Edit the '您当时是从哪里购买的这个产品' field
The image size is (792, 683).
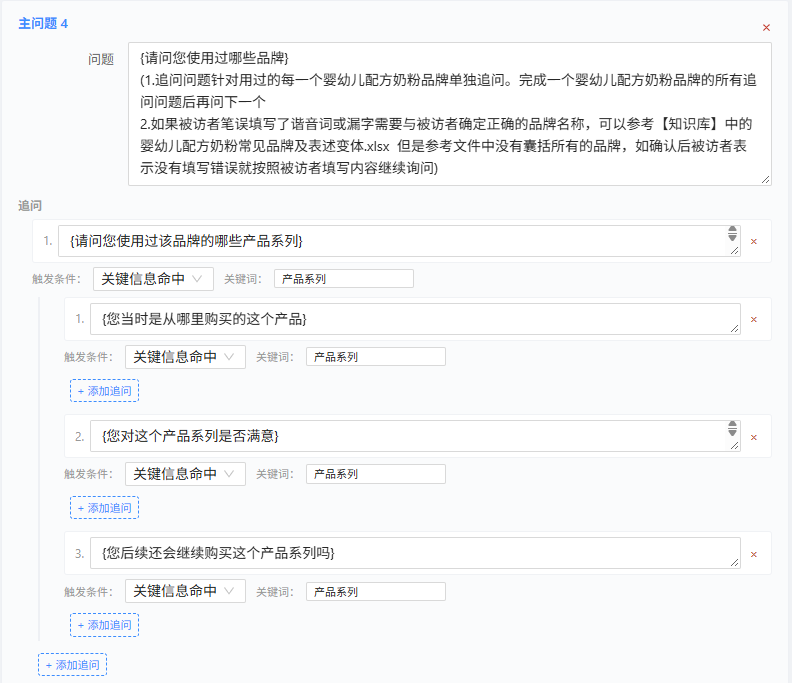pyautogui.click(x=415, y=319)
